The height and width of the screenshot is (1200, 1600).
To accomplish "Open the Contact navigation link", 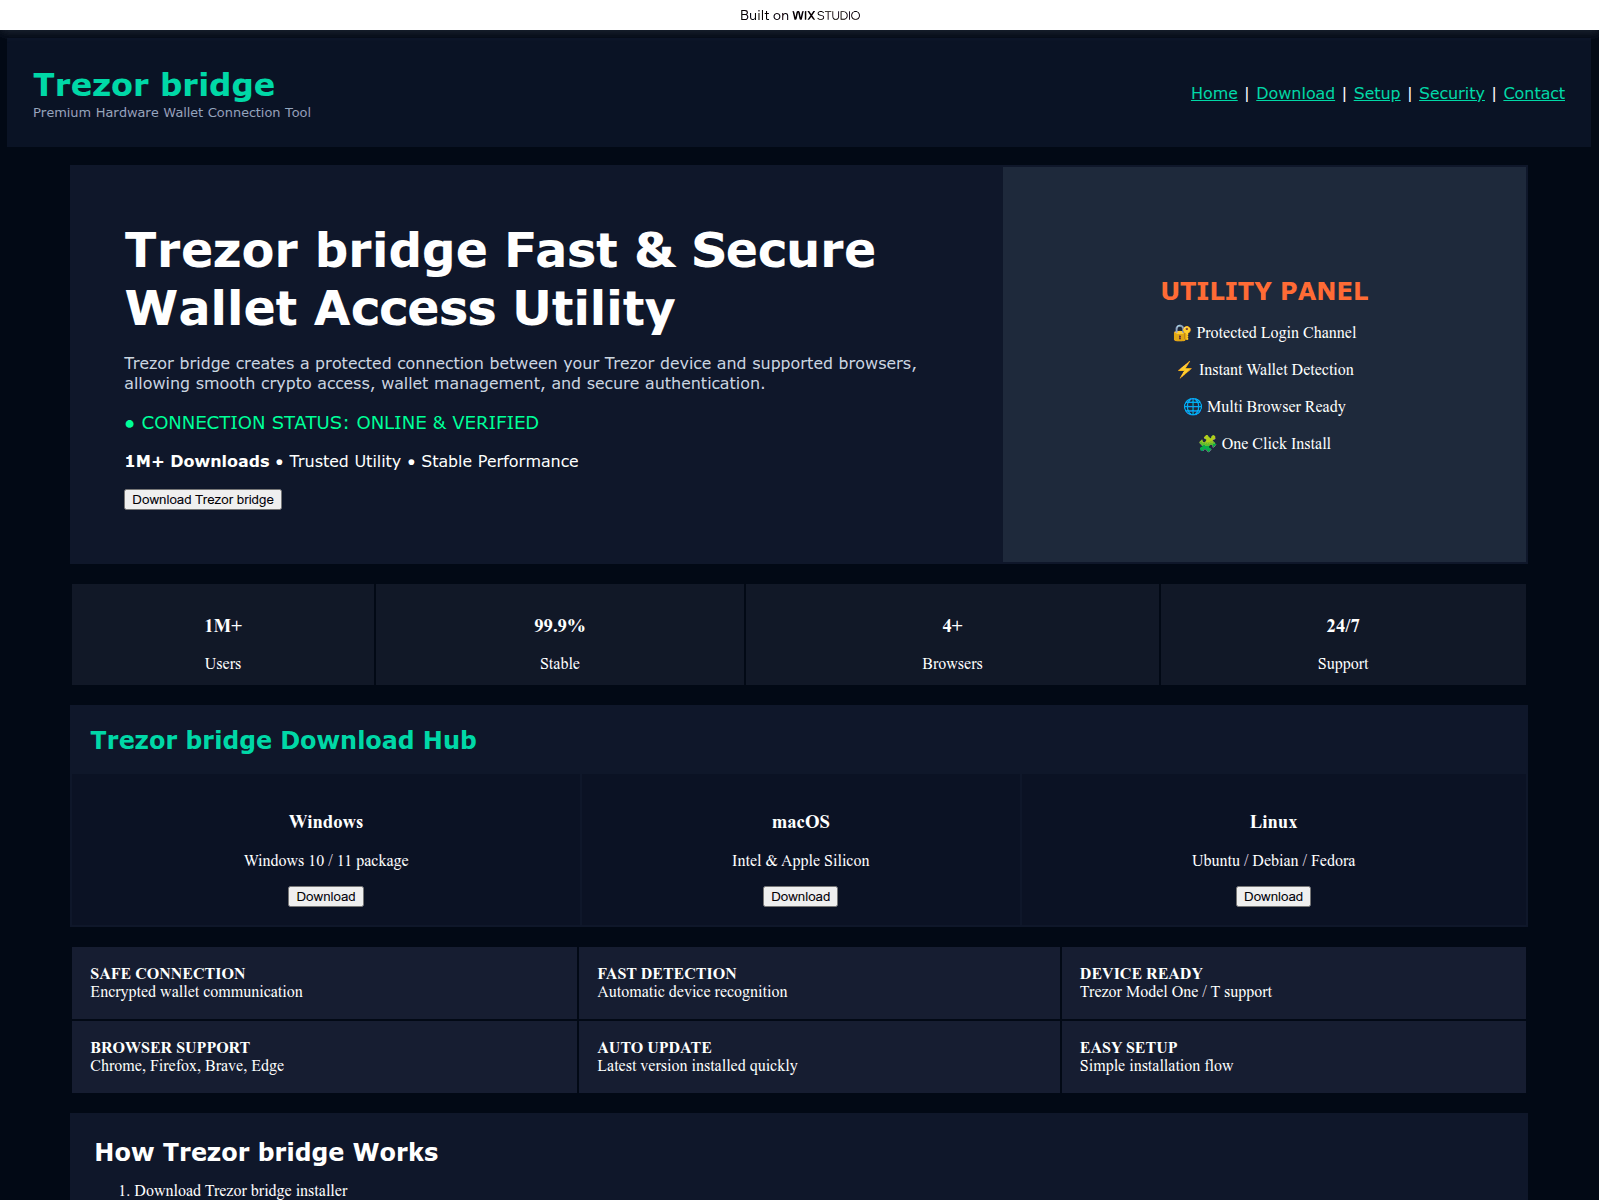I will (1534, 93).
